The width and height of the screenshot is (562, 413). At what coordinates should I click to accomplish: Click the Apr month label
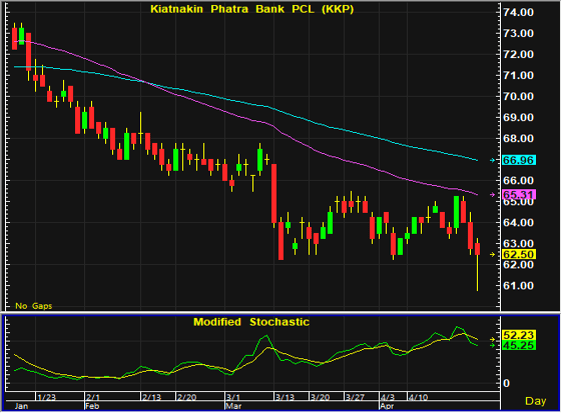tap(387, 406)
